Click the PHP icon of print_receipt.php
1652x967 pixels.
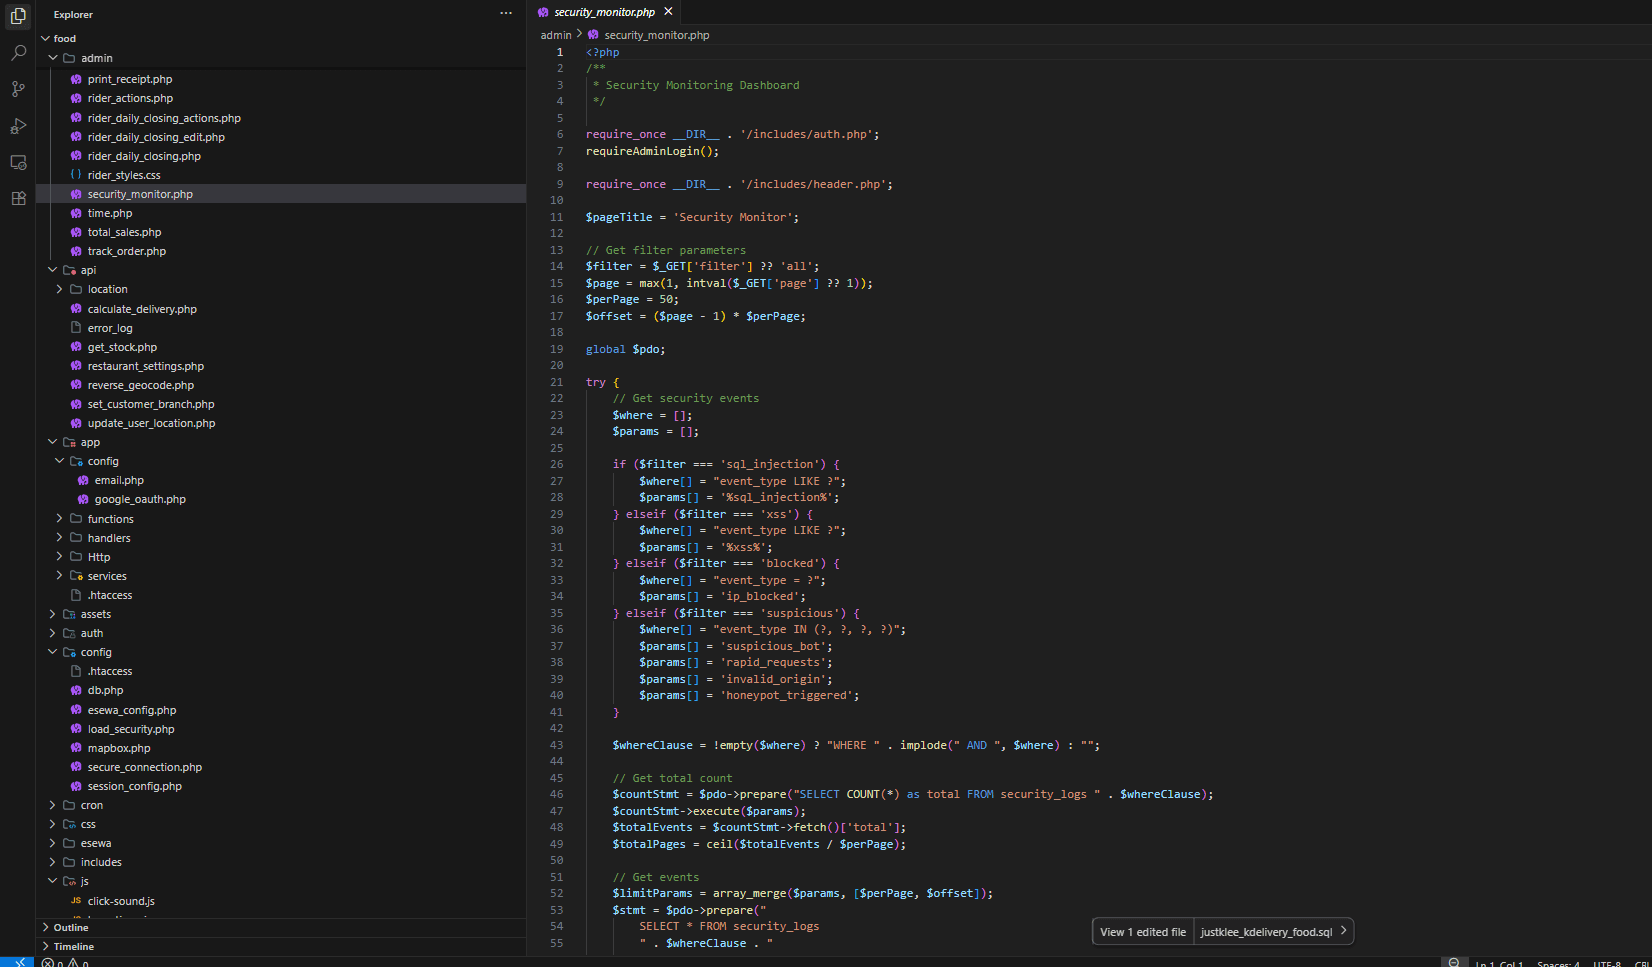pos(76,79)
